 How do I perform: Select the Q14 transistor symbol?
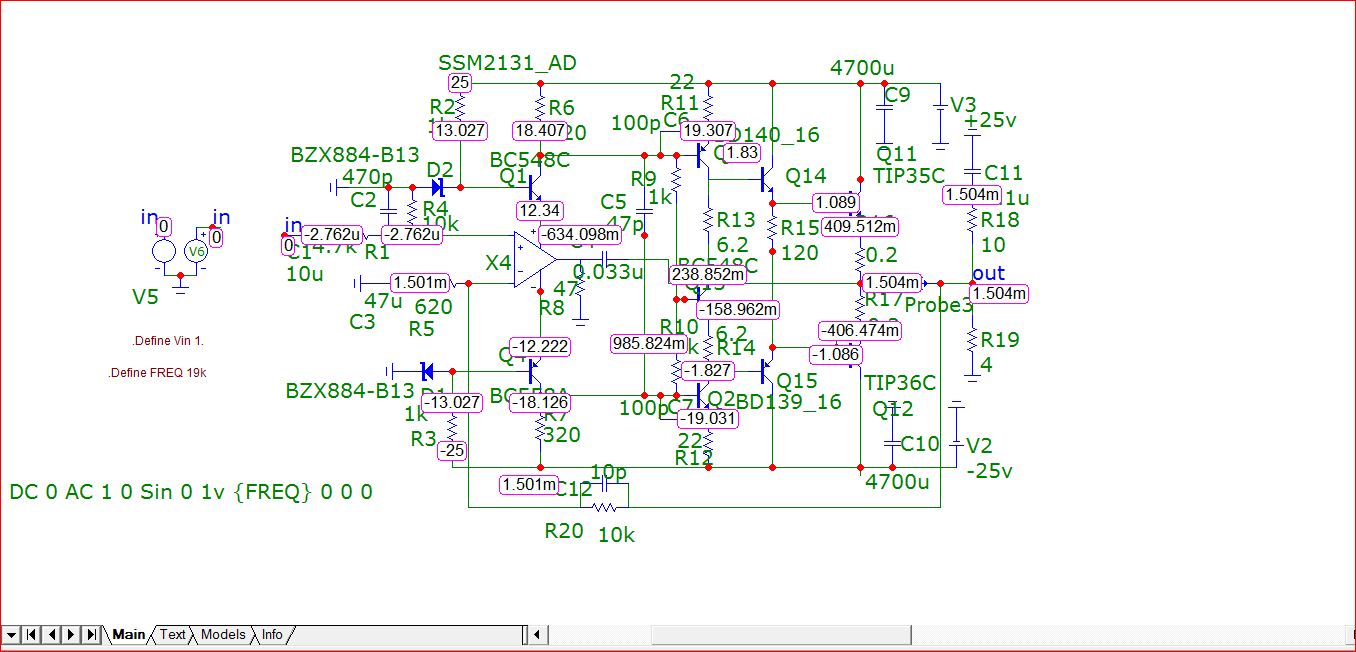pyautogui.click(x=765, y=179)
